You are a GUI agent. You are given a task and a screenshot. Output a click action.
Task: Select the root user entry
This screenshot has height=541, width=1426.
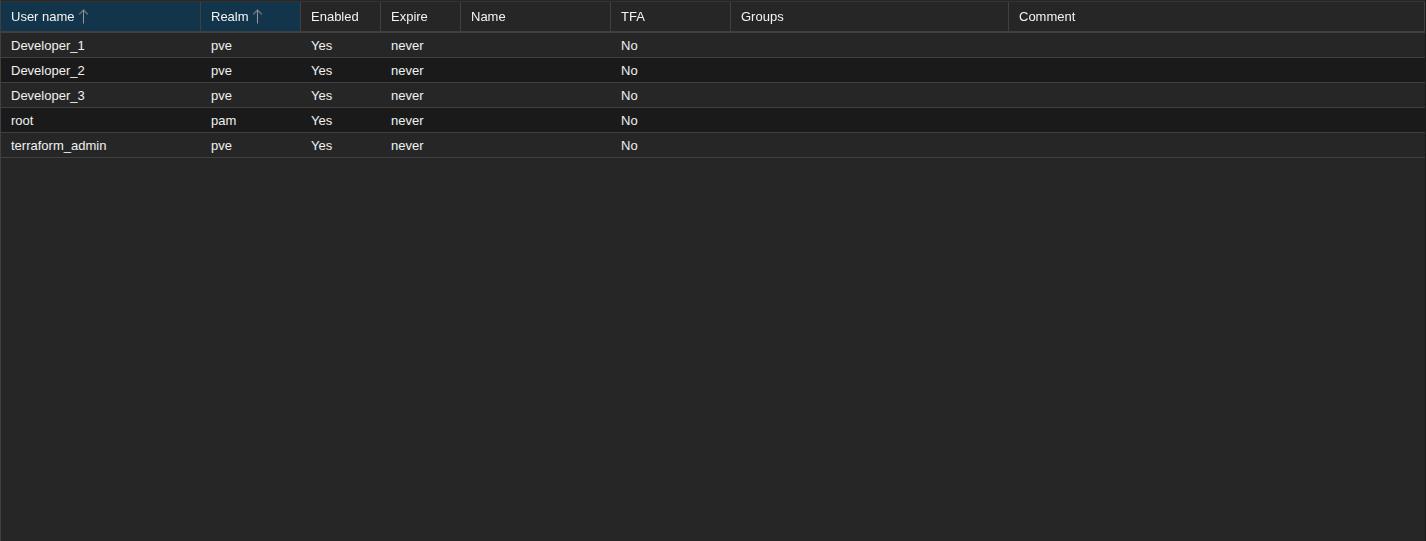coord(22,121)
